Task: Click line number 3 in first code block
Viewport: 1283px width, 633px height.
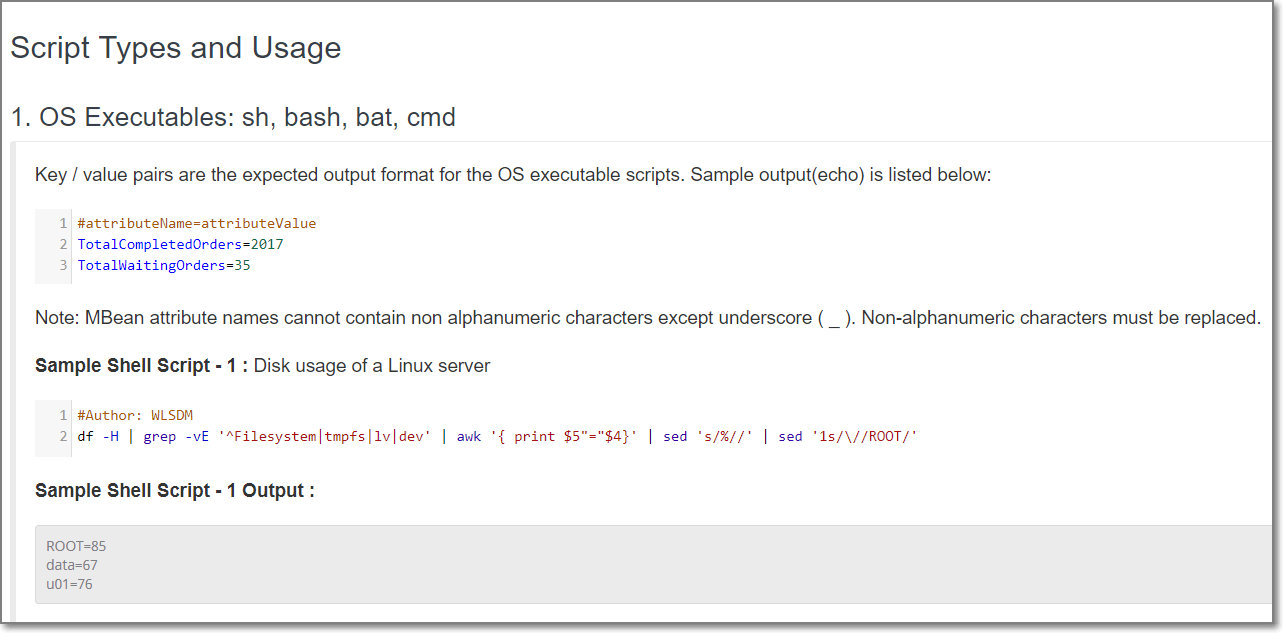Action: pos(63,265)
